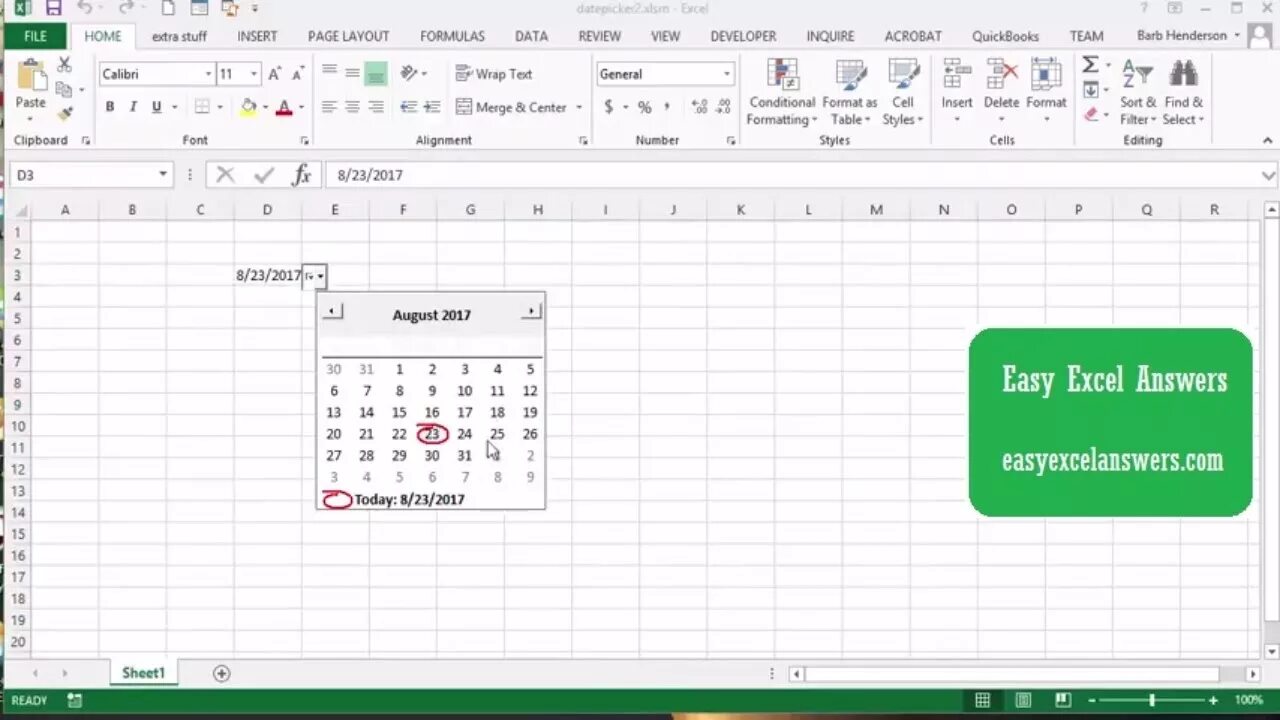
Task: Open the date picker dropdown arrow in D3
Action: point(320,276)
